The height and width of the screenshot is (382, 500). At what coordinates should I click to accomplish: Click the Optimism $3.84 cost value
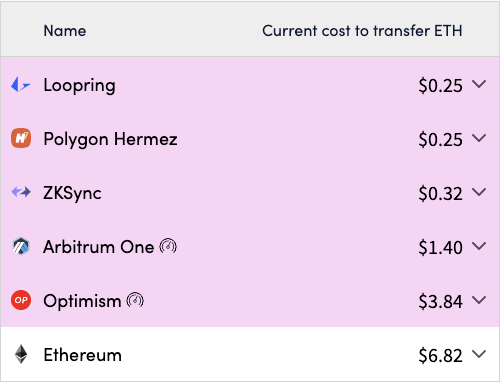440,301
